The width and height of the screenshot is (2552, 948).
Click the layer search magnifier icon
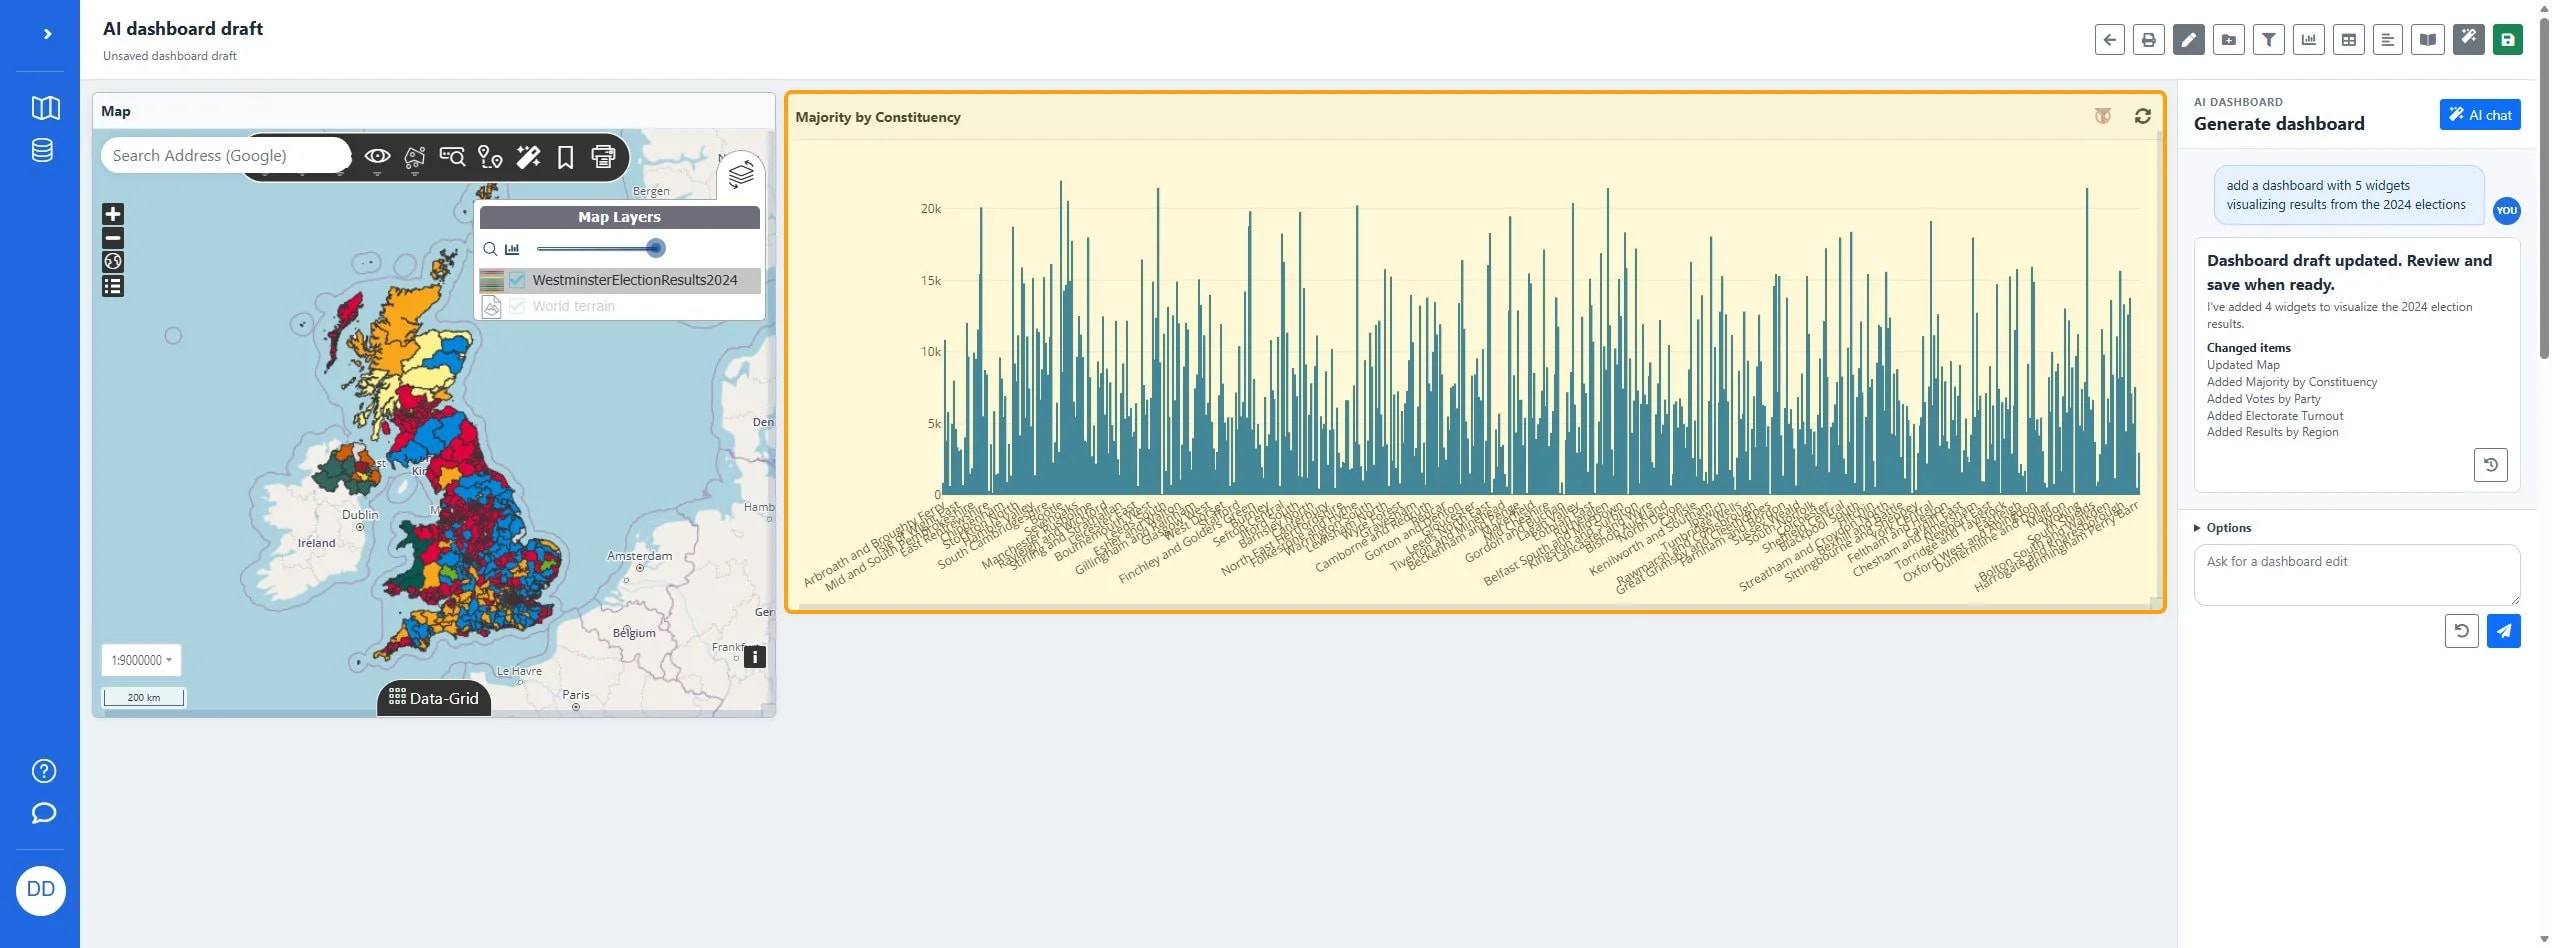pyautogui.click(x=490, y=249)
